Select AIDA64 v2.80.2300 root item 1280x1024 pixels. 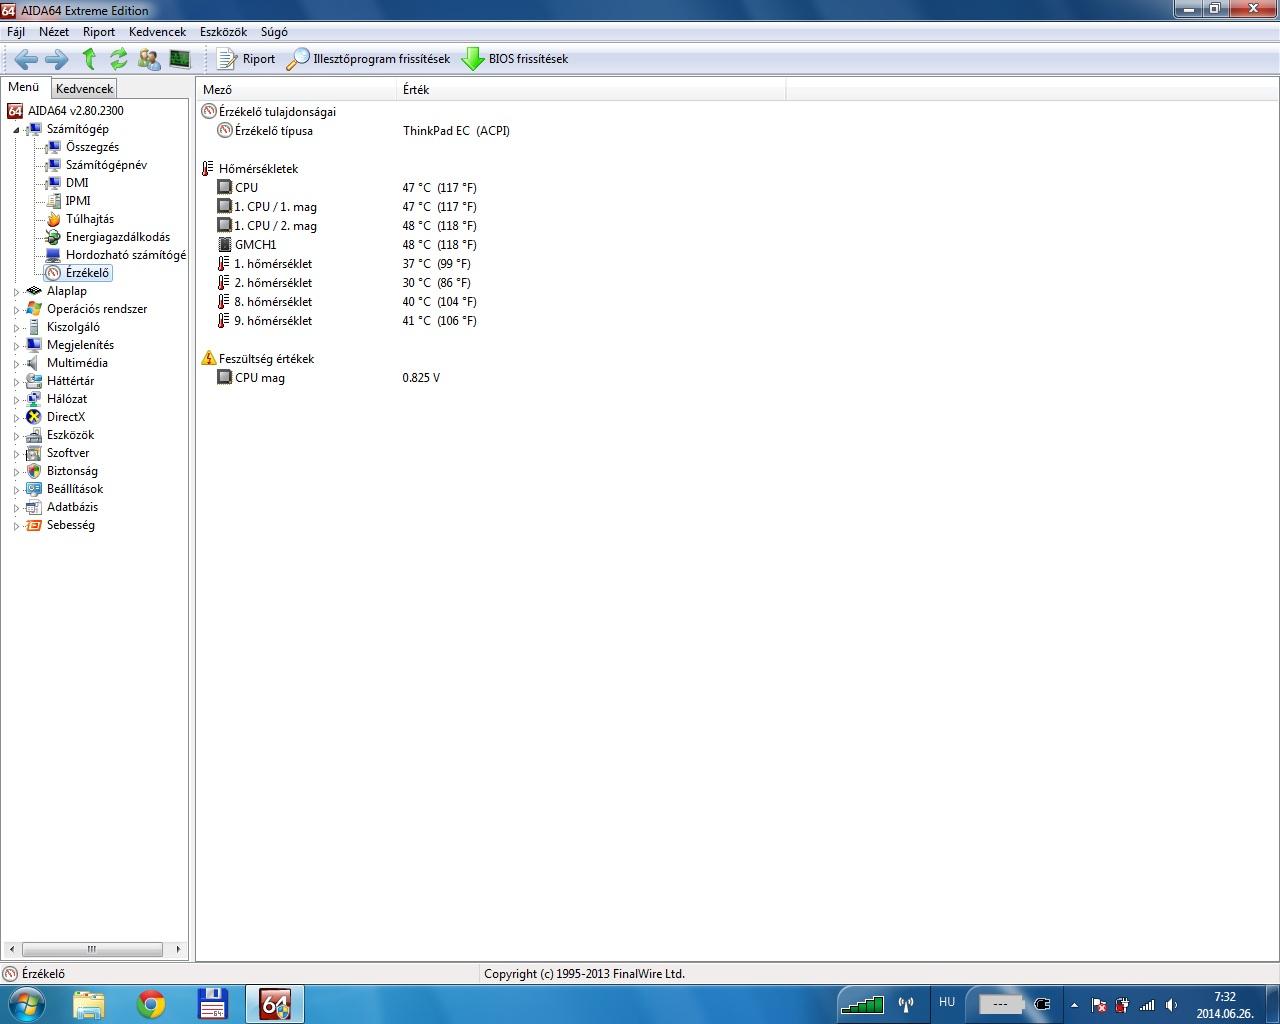pyautogui.click(x=76, y=111)
